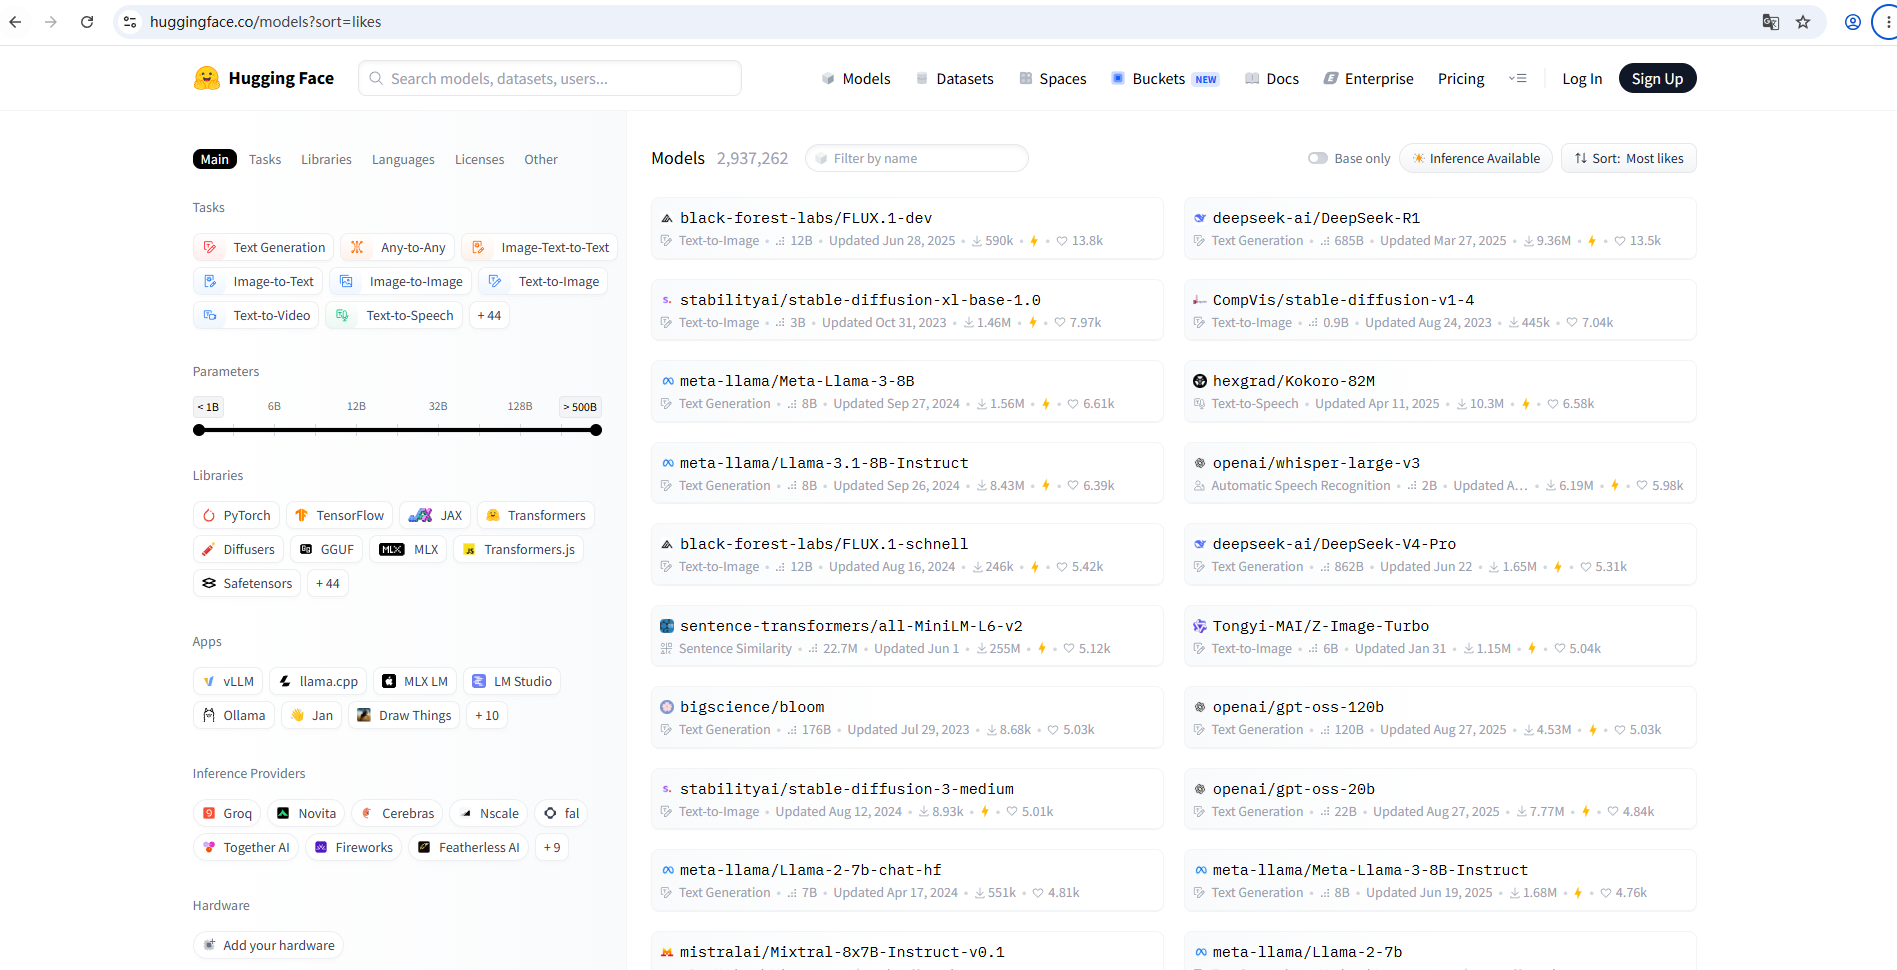Open the browser profile avatar icon

(1853, 22)
